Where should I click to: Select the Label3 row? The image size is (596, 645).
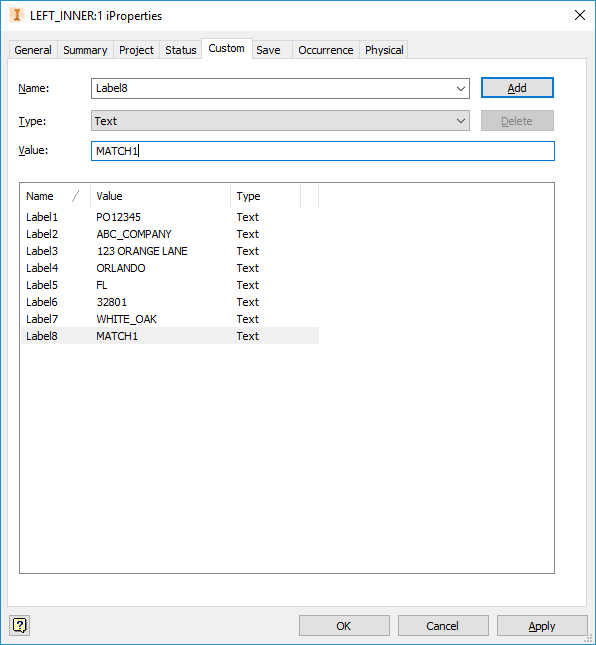pos(170,251)
